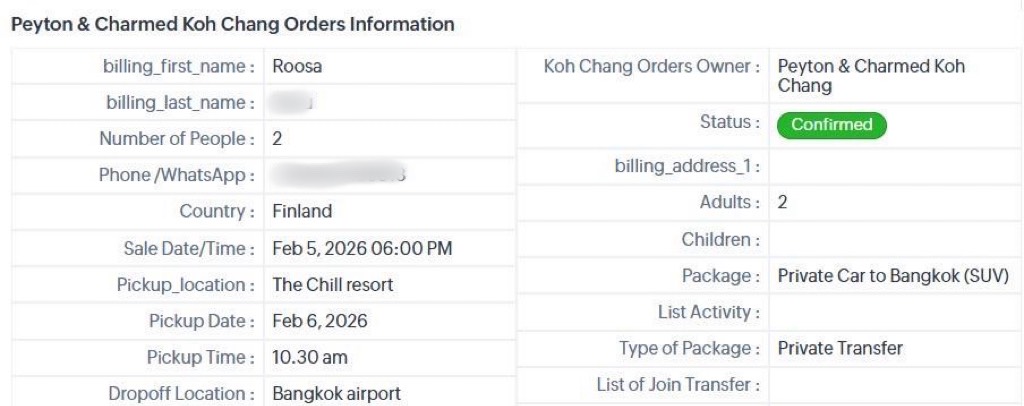This screenshot has height=406, width=1024.
Task: Click the Pickup Time value 10.30 am
Action: [310, 357]
